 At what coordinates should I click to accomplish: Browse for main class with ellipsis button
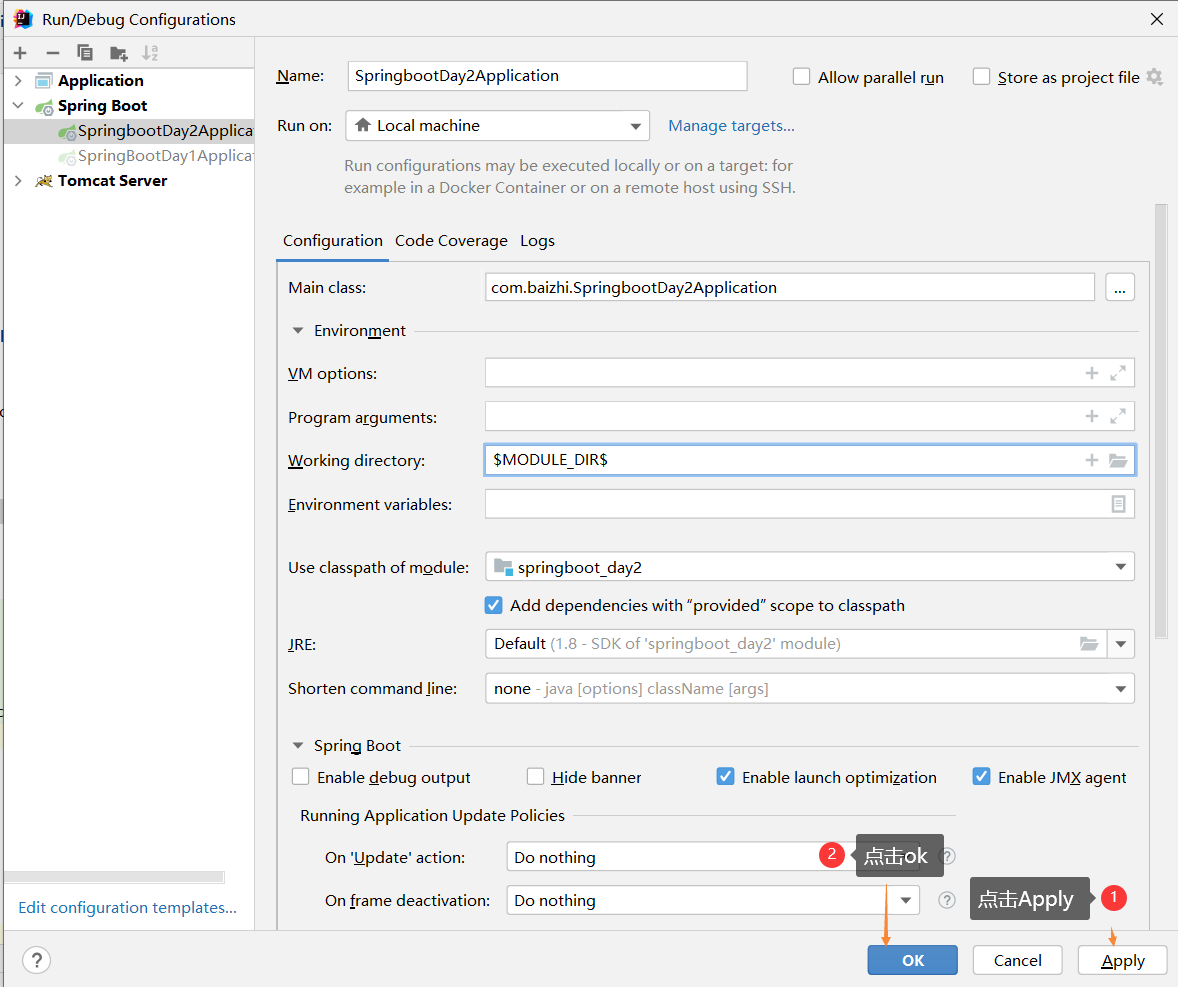tap(1119, 288)
